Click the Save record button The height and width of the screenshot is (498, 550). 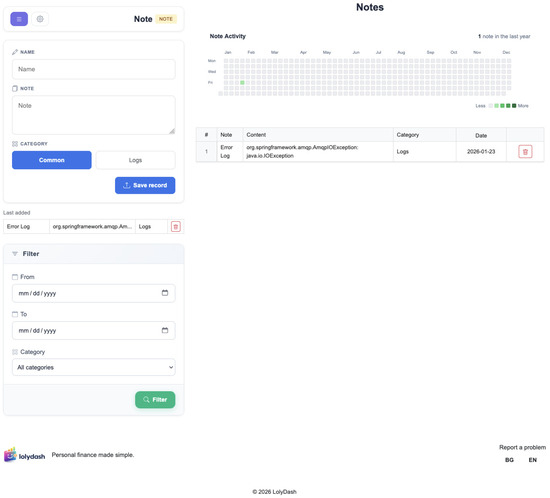point(145,185)
